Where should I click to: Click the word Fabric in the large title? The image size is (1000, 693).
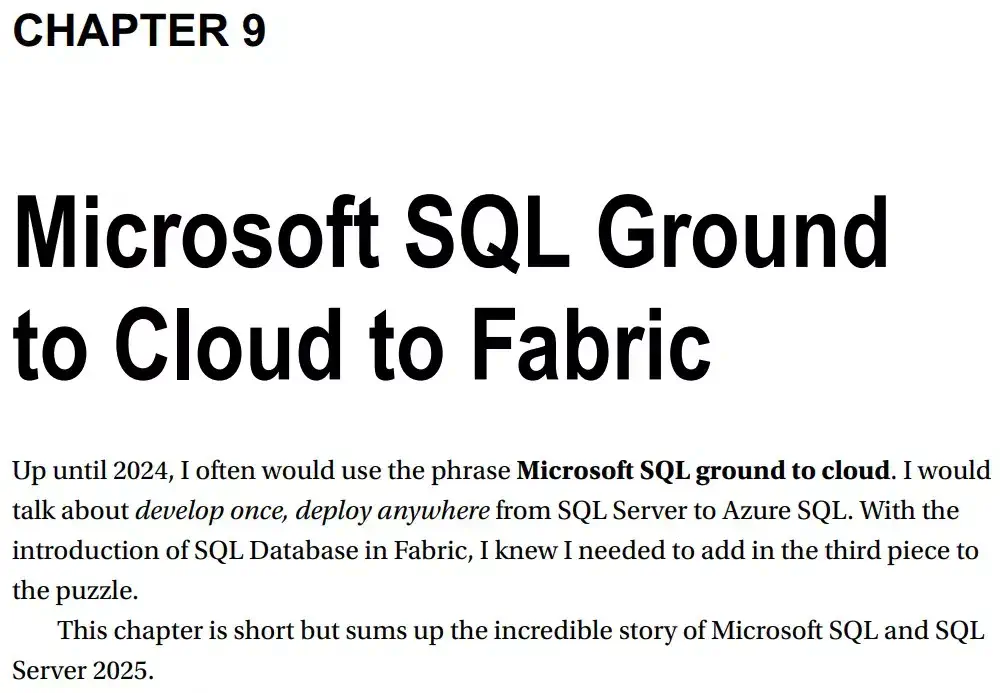tap(590, 344)
